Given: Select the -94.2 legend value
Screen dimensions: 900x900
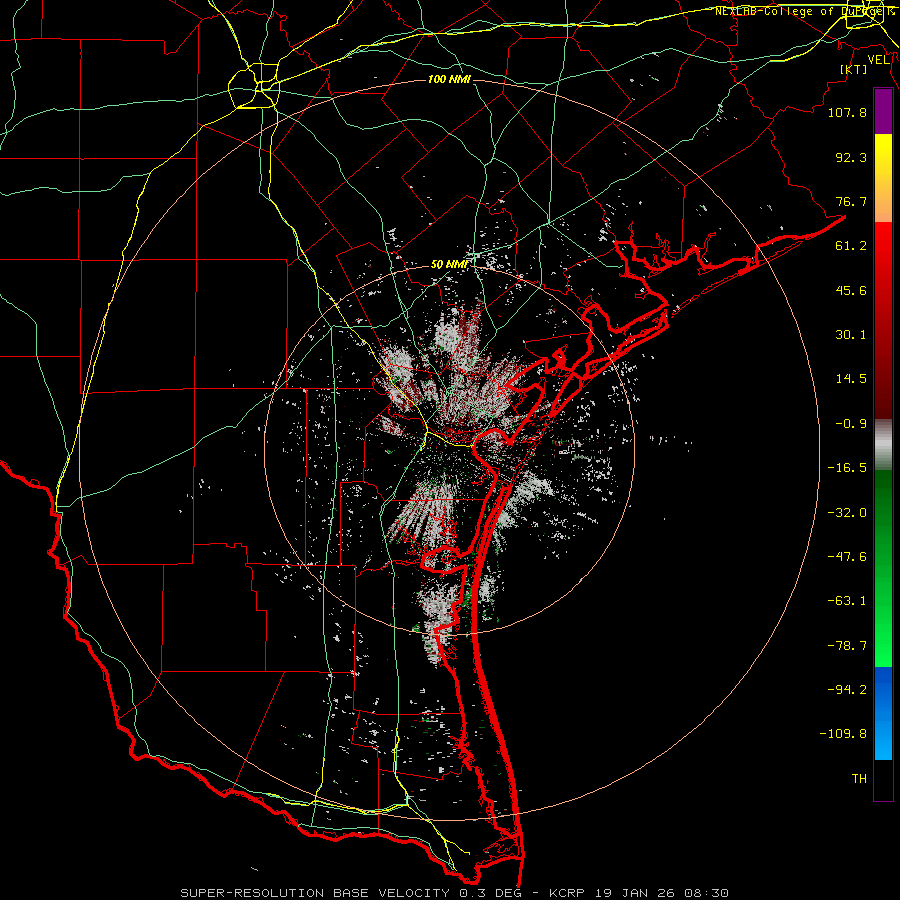Looking at the screenshot, I should click(847, 690).
